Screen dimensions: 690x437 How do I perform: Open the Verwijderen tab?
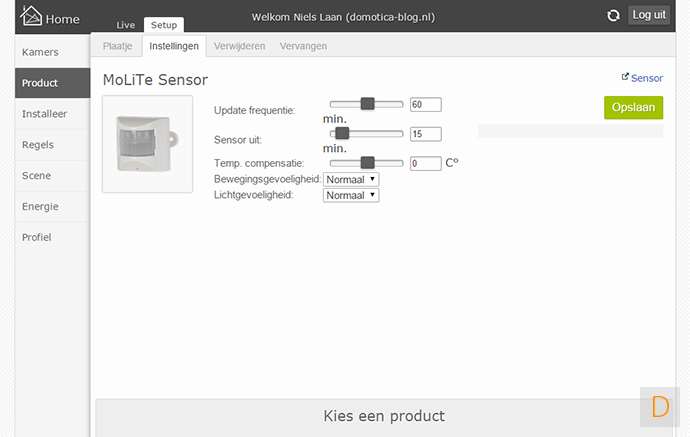pyautogui.click(x=239, y=46)
